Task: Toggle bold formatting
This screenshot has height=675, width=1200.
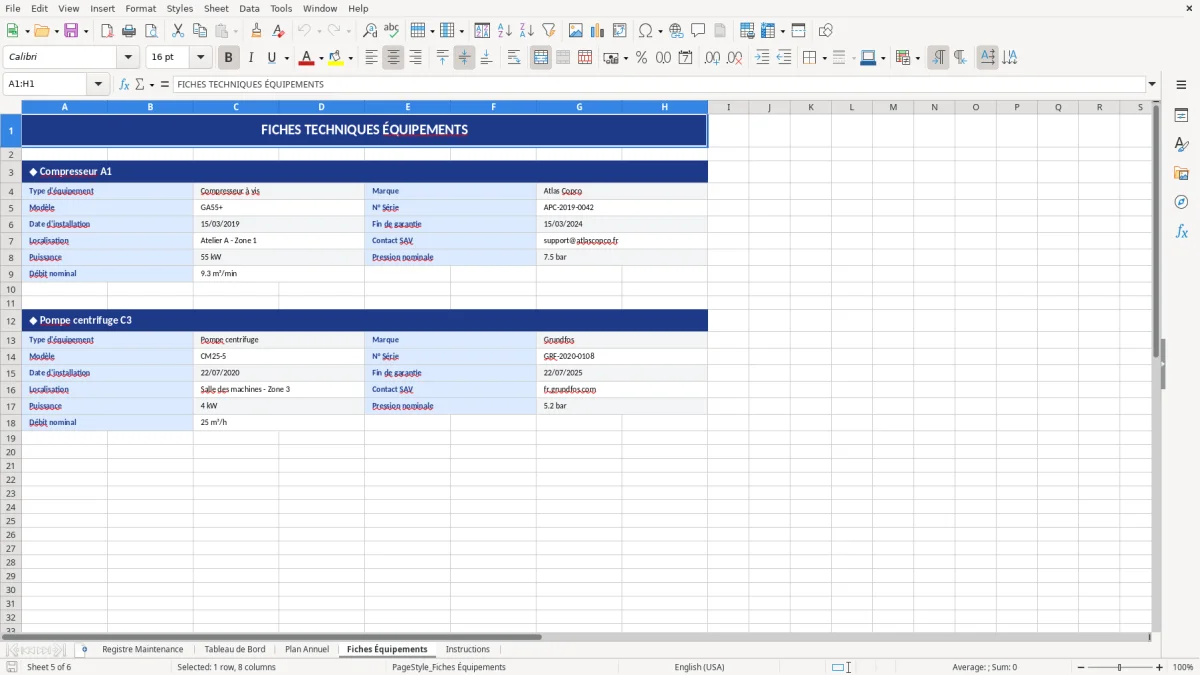Action: (228, 57)
